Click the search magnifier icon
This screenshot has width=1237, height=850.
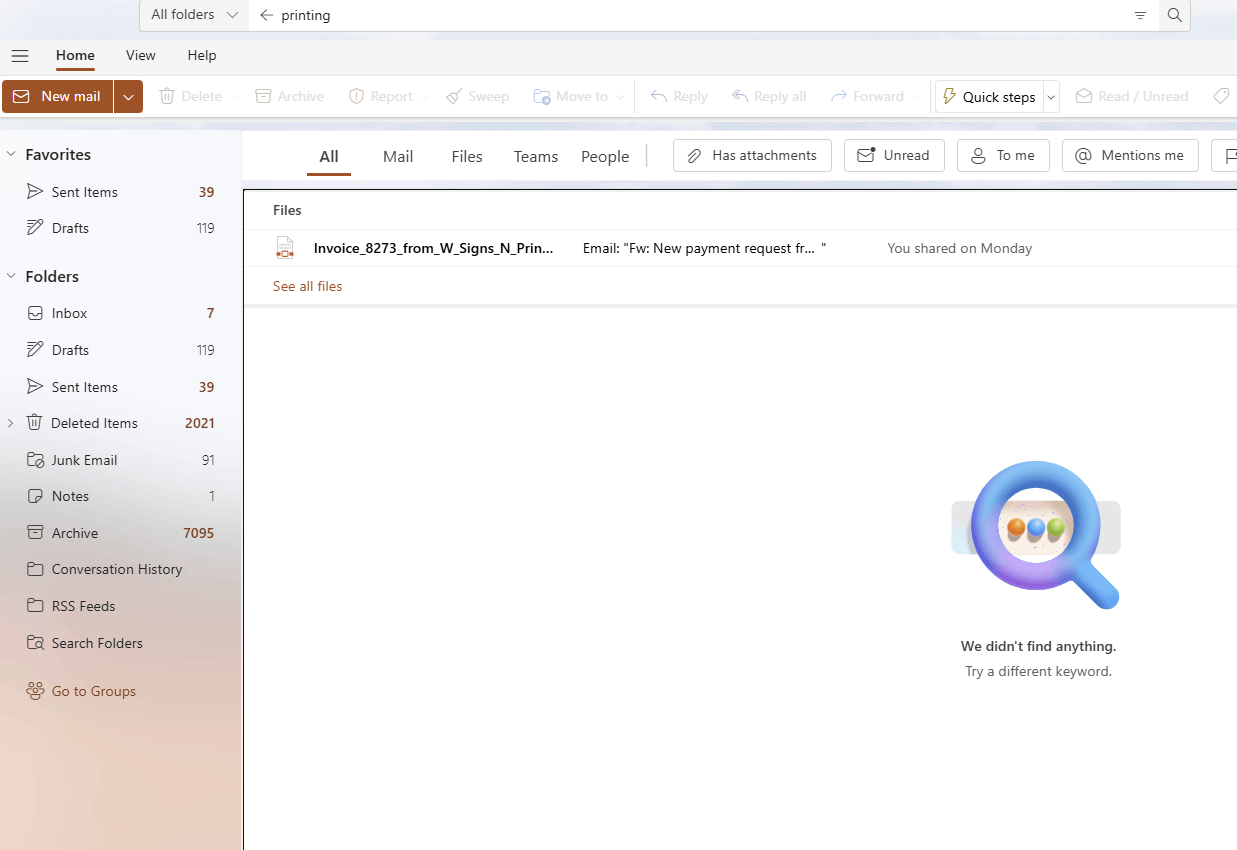coord(1175,15)
